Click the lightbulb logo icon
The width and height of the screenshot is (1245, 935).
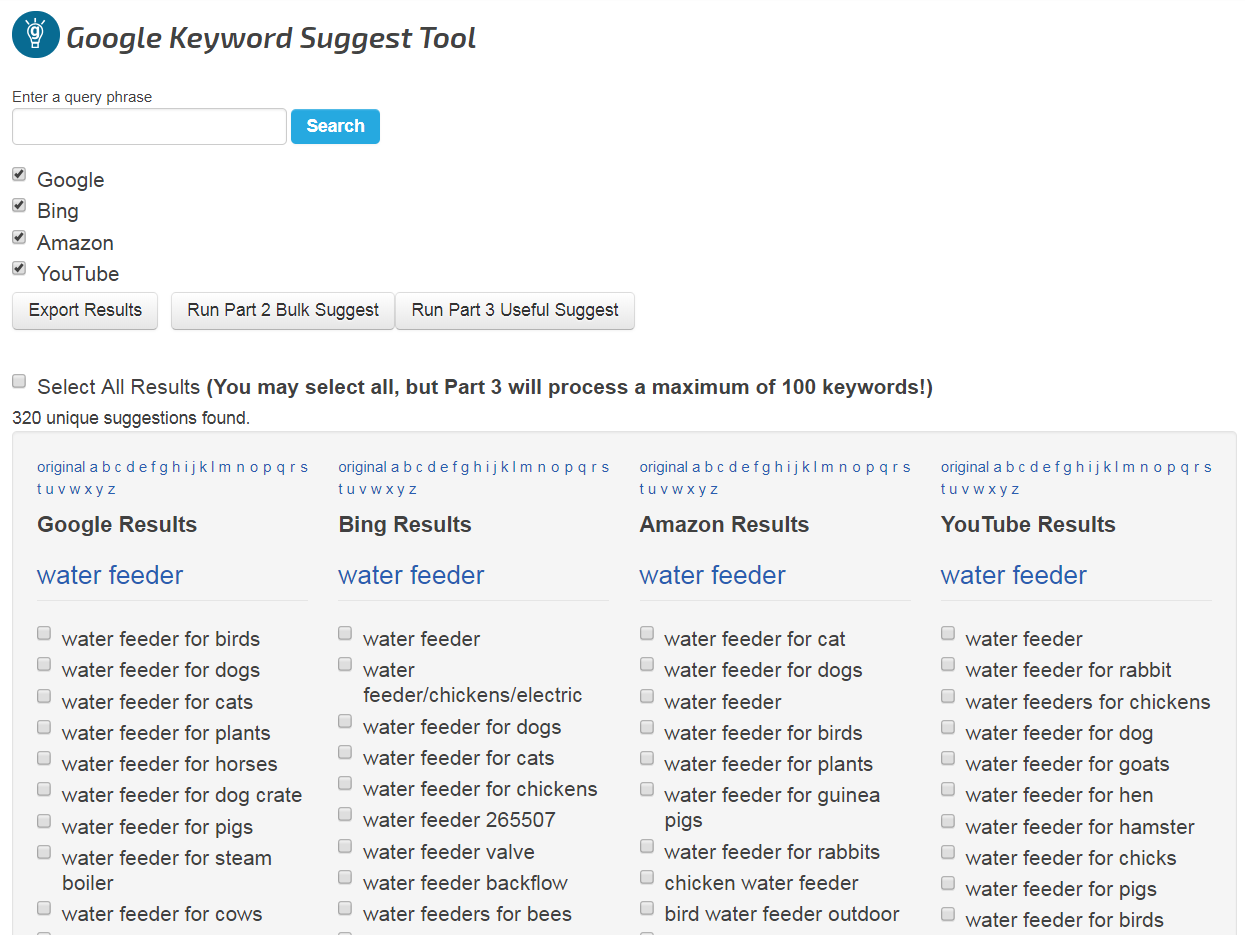35,36
